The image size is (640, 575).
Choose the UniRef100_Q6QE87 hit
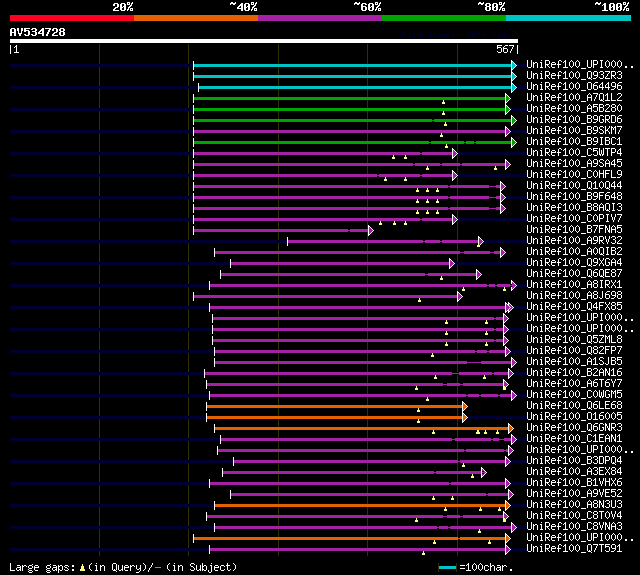tap(574, 274)
